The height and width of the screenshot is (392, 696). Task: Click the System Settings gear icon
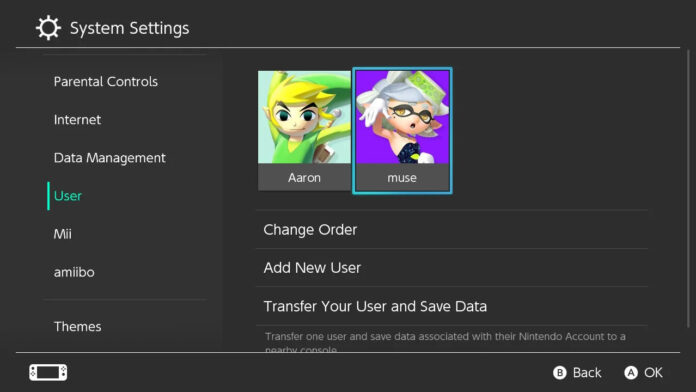48,28
